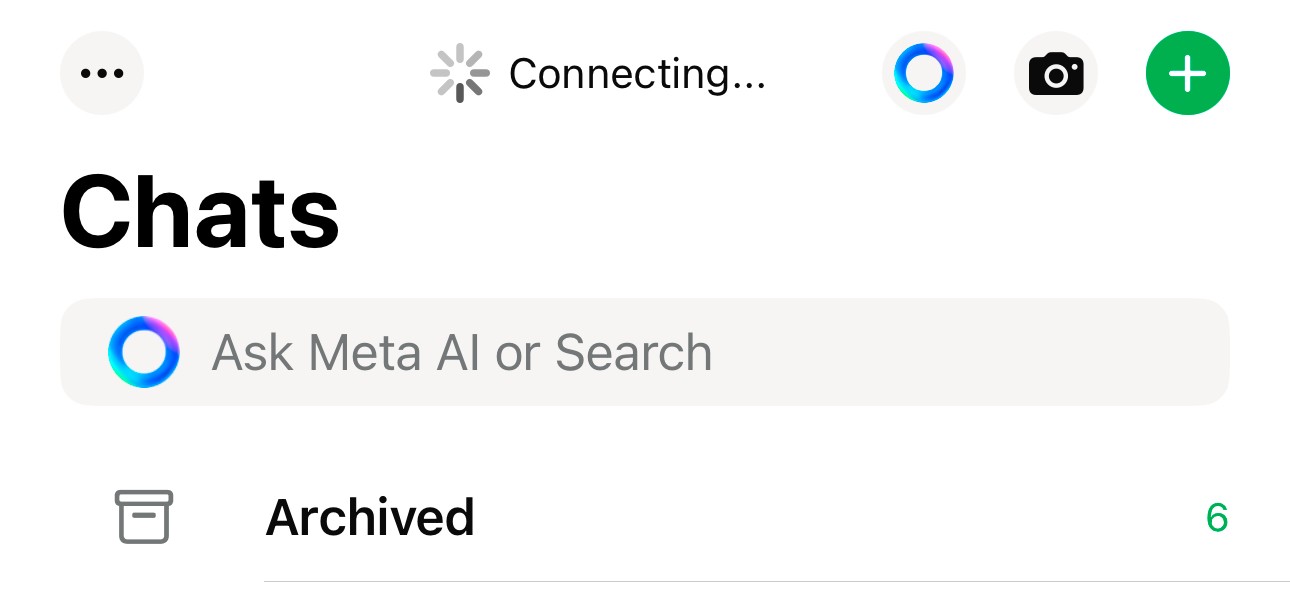1290x609 pixels.
Task: Start a new chat with green plus
Action: click(x=1188, y=73)
